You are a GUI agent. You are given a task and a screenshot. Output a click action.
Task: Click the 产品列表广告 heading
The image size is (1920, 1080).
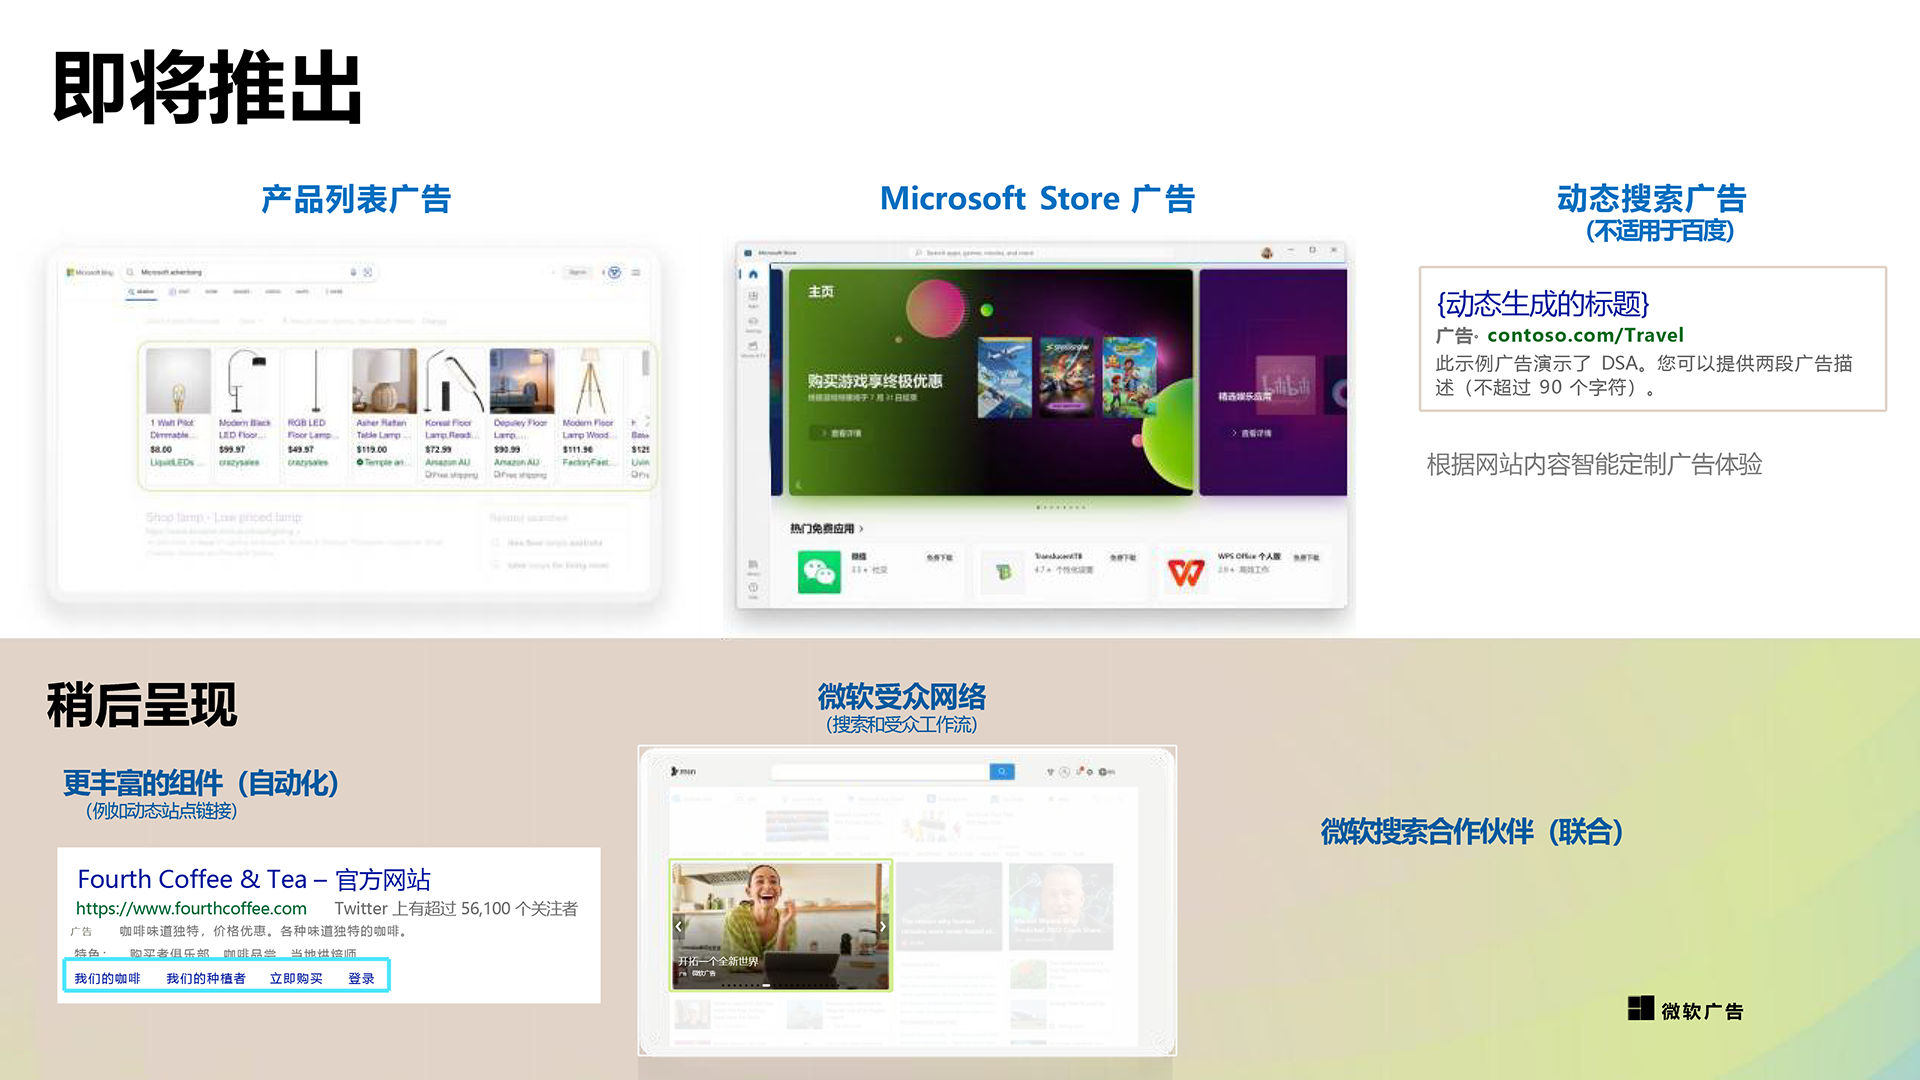(x=356, y=199)
